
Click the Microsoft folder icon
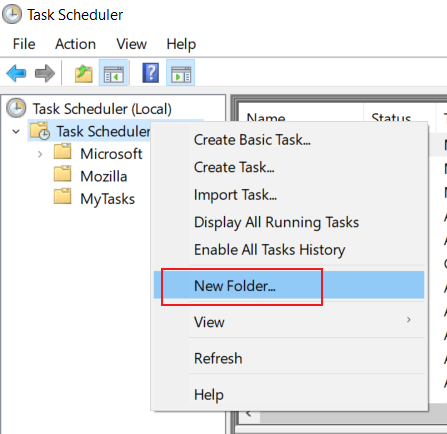point(62,152)
